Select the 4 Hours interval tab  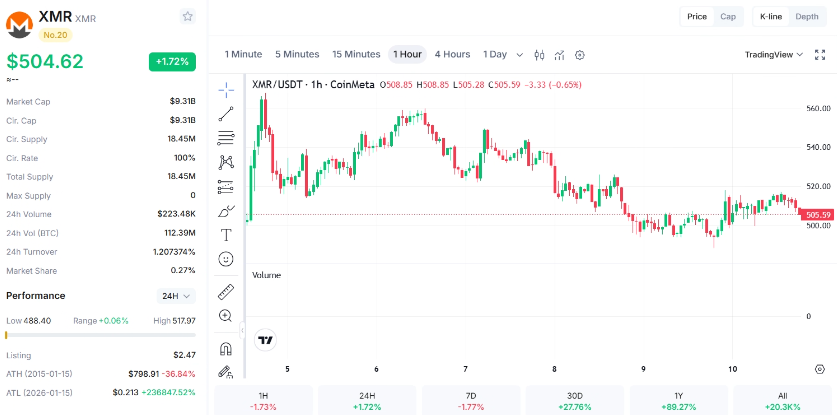tap(452, 54)
